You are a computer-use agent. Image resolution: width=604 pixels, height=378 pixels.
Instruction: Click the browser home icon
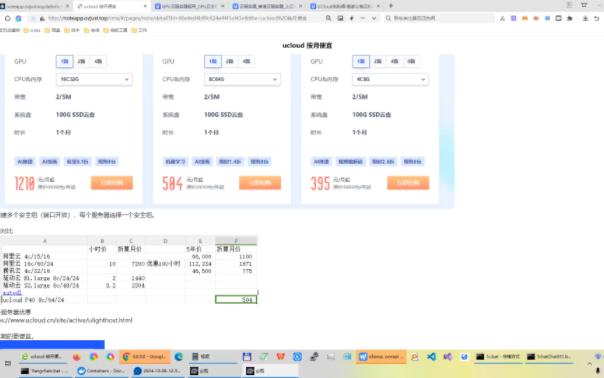tap(7, 18)
